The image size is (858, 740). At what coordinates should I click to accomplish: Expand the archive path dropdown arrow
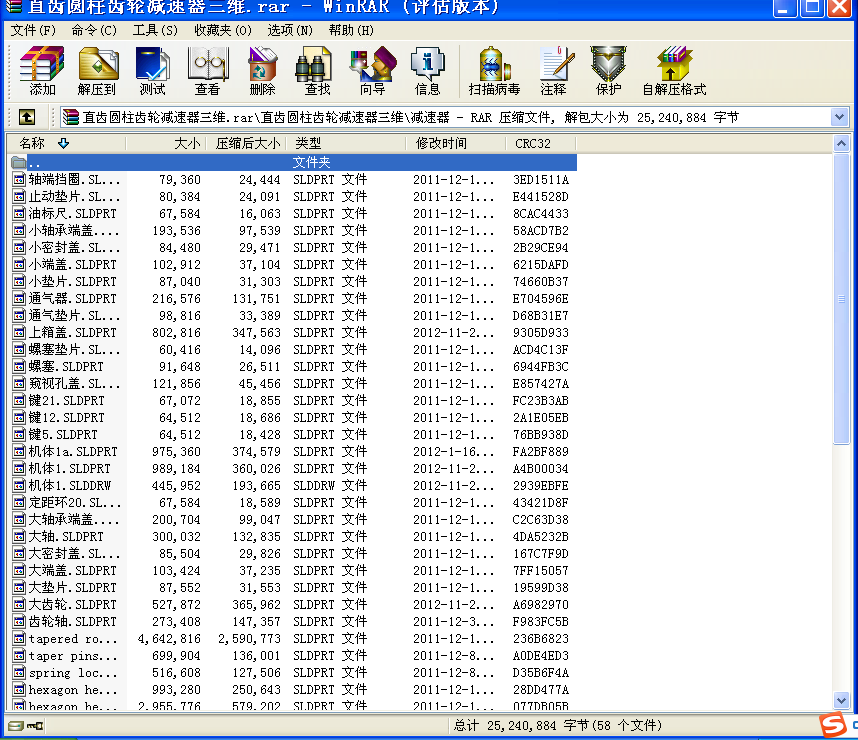pos(839,117)
